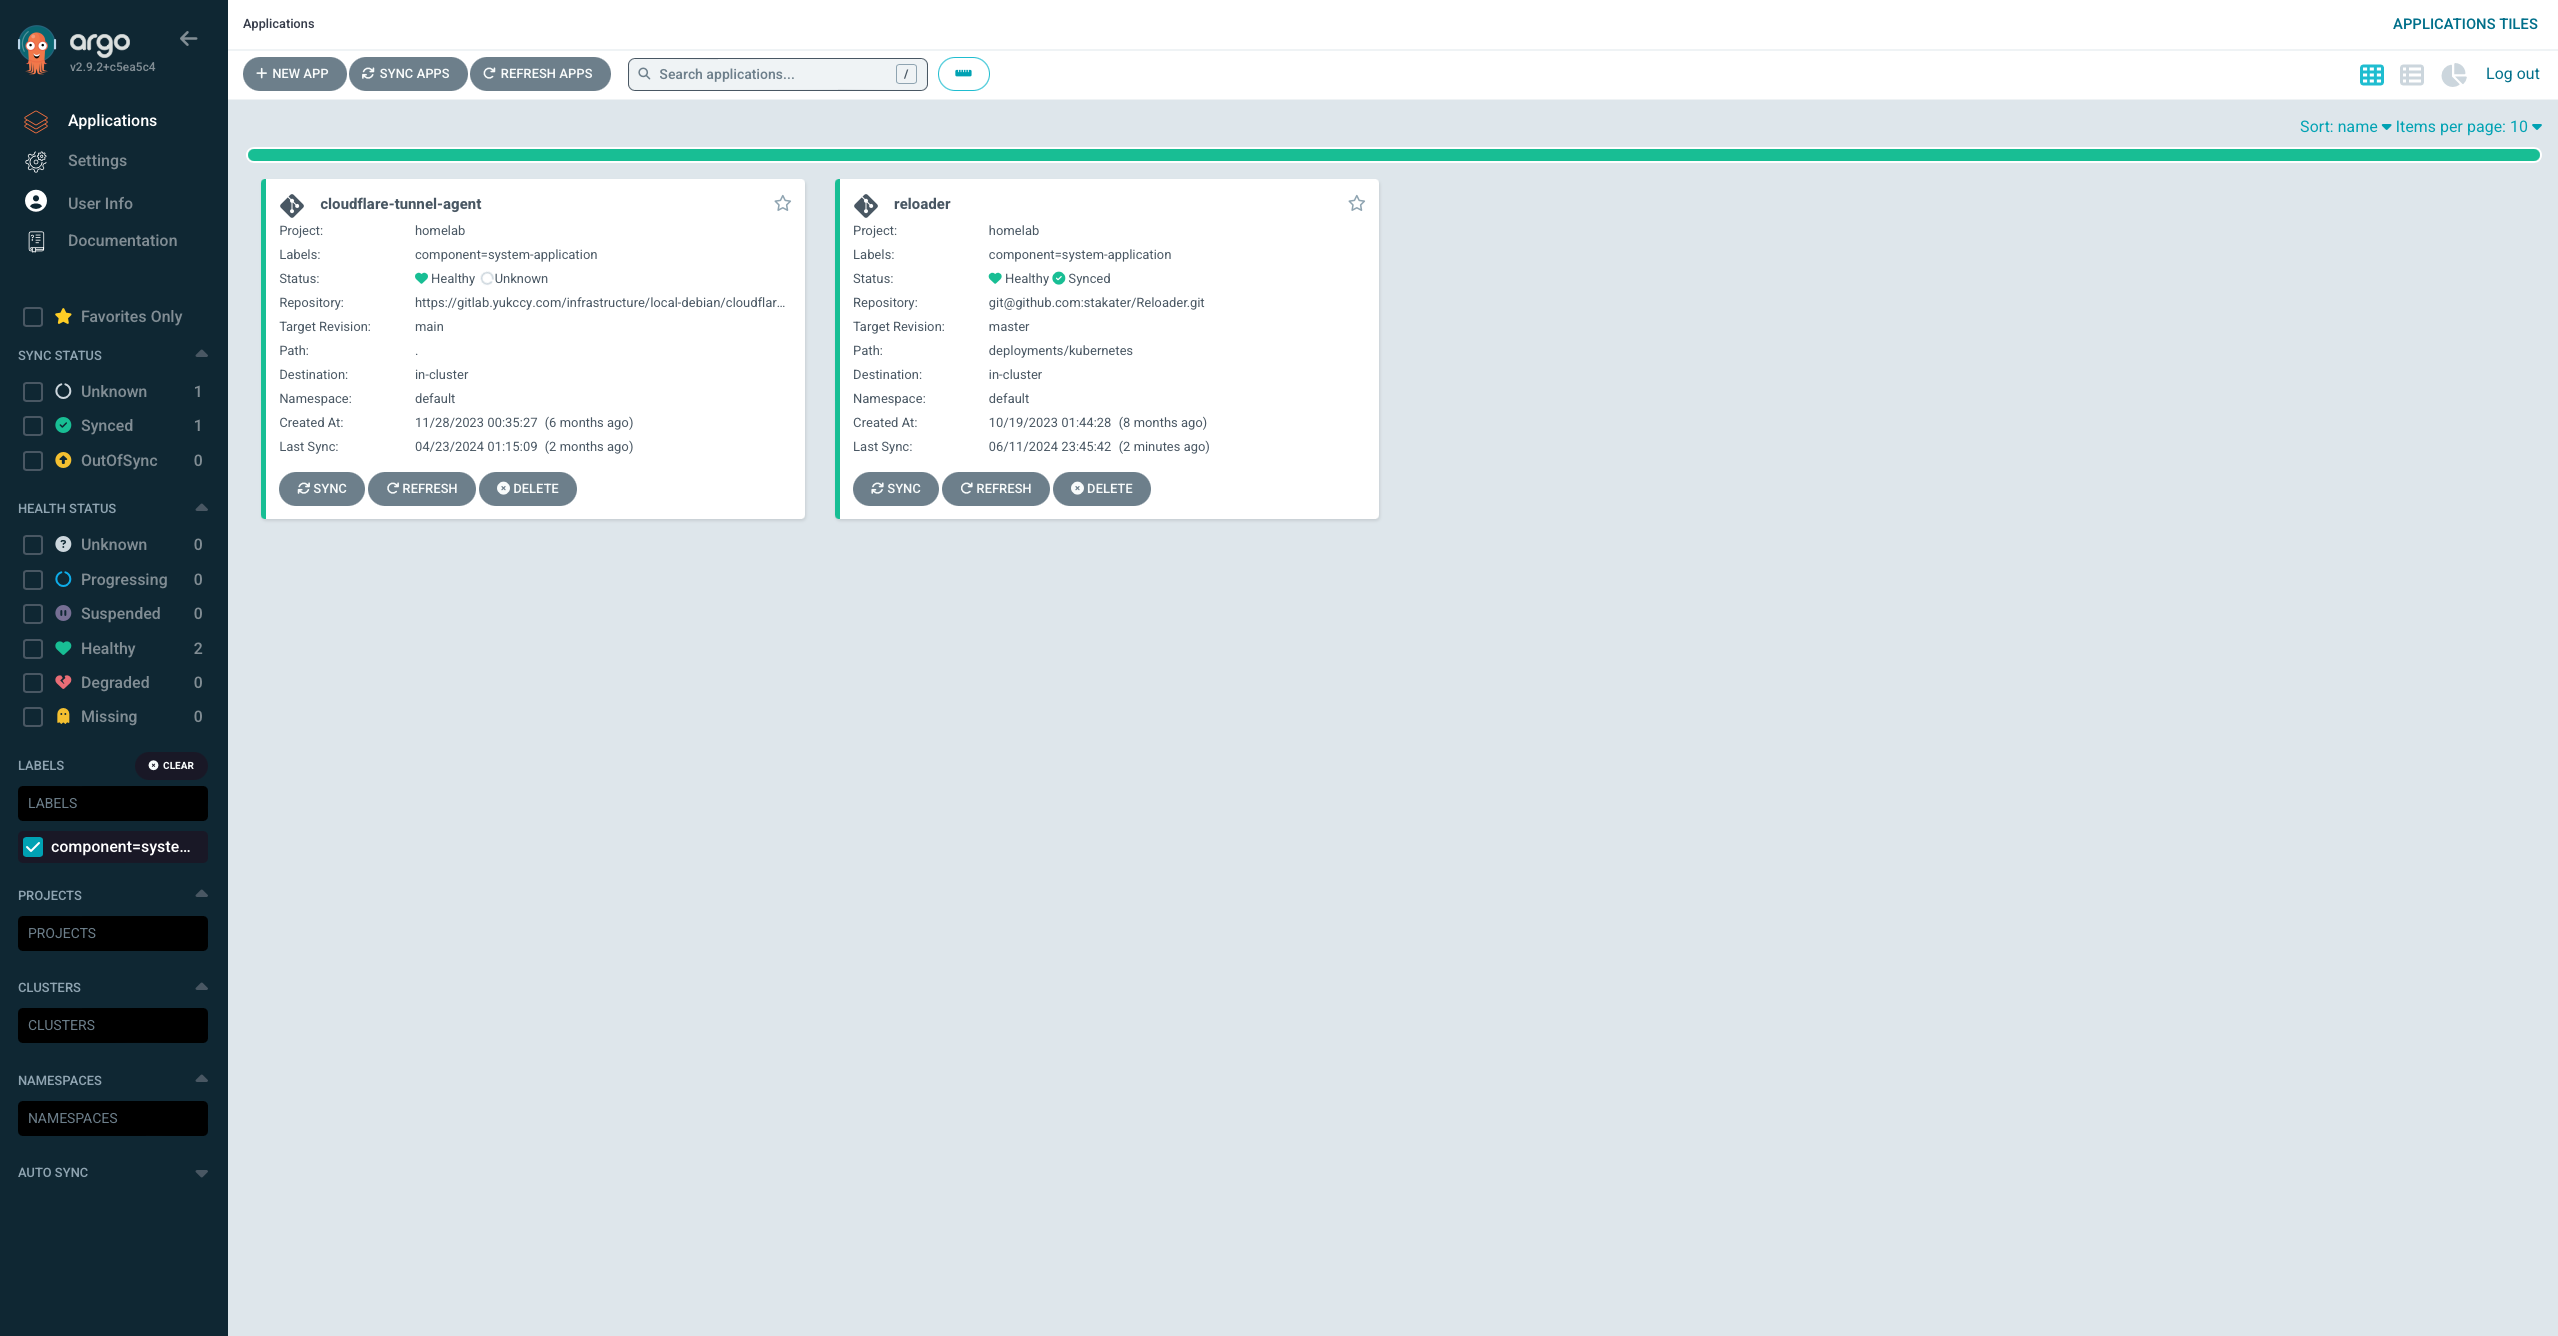Collapse the Health Status section
Viewport: 2558px width, 1336px height.
click(201, 507)
